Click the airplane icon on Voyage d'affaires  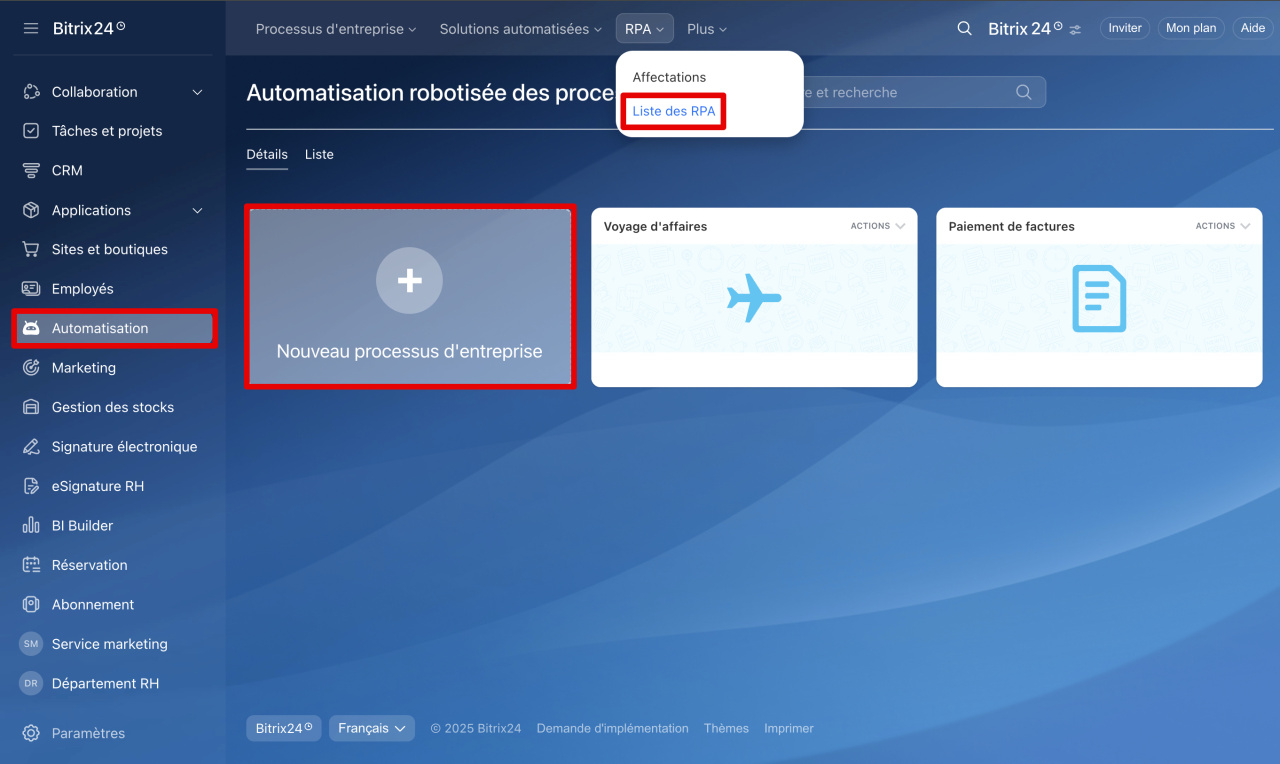click(x=754, y=298)
